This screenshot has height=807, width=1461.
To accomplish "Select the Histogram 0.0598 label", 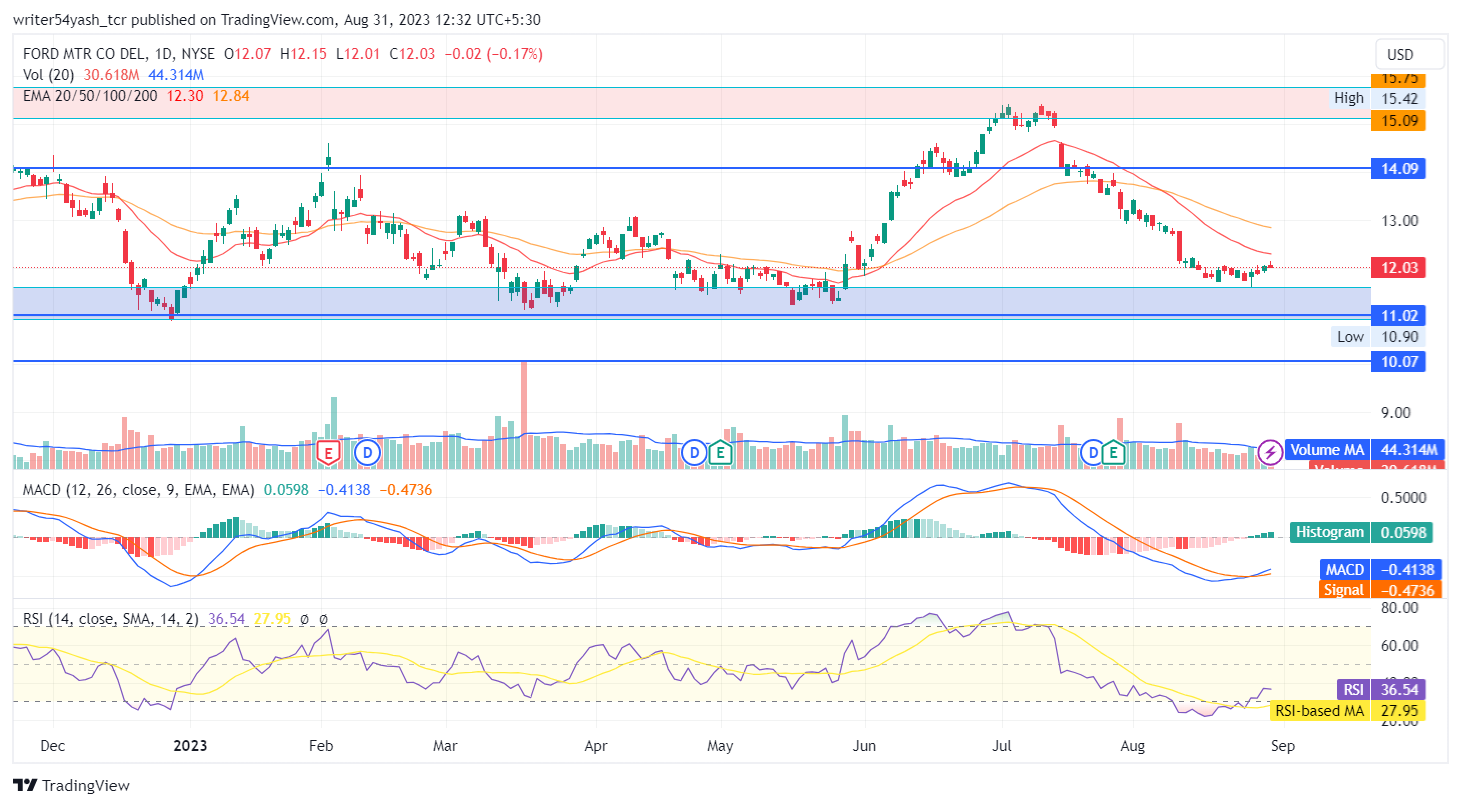I will pos(1359,532).
